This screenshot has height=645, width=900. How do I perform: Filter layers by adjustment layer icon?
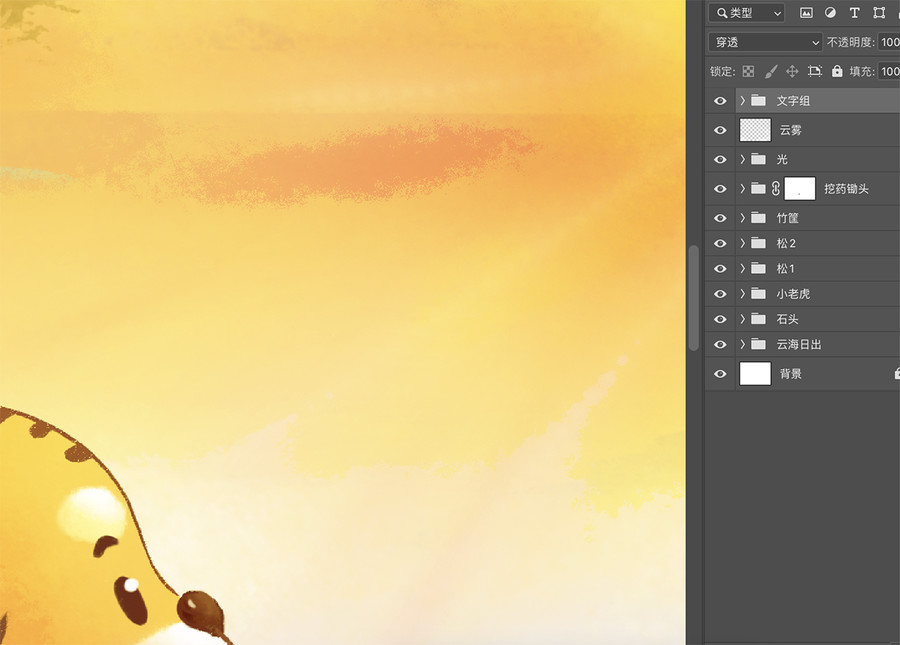[x=830, y=13]
